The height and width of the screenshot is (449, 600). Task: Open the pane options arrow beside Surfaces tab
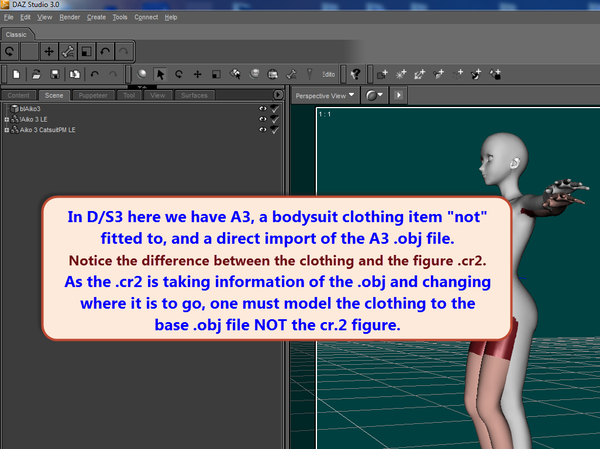(278, 95)
